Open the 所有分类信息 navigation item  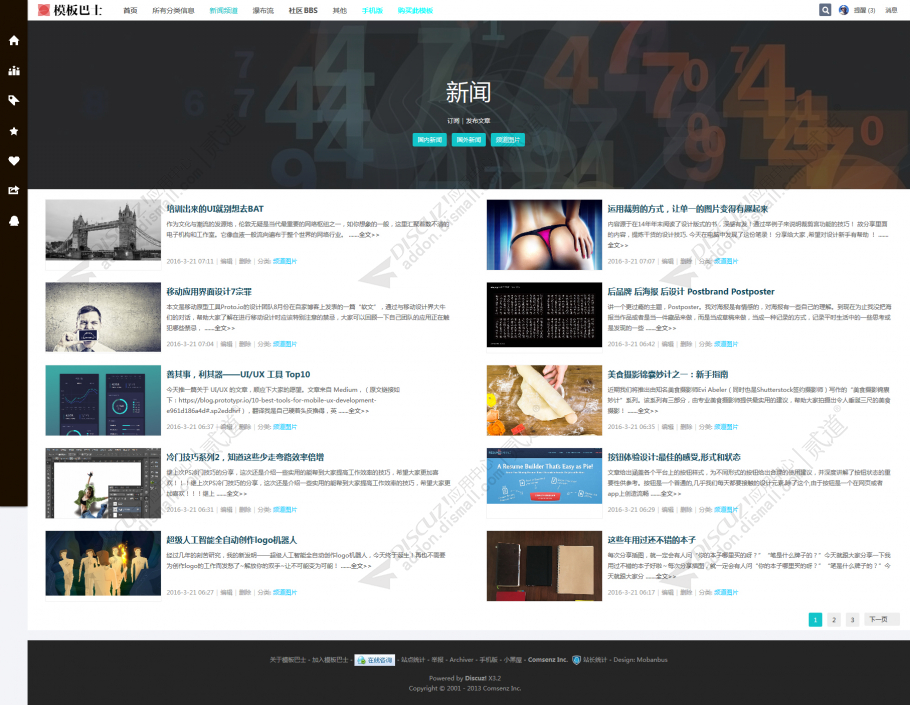point(174,10)
